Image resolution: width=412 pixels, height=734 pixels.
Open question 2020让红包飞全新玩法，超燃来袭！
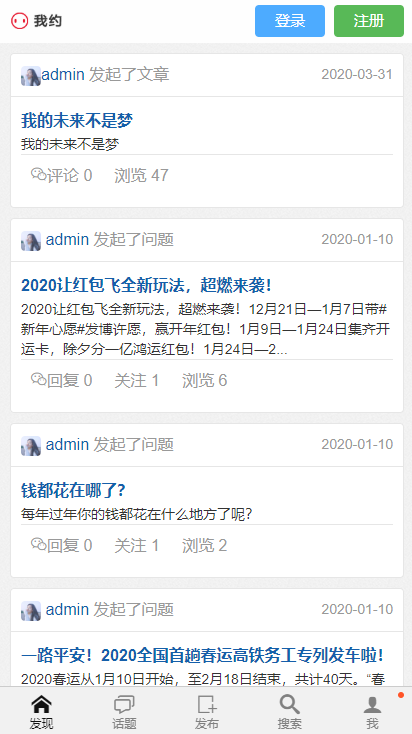point(147,285)
